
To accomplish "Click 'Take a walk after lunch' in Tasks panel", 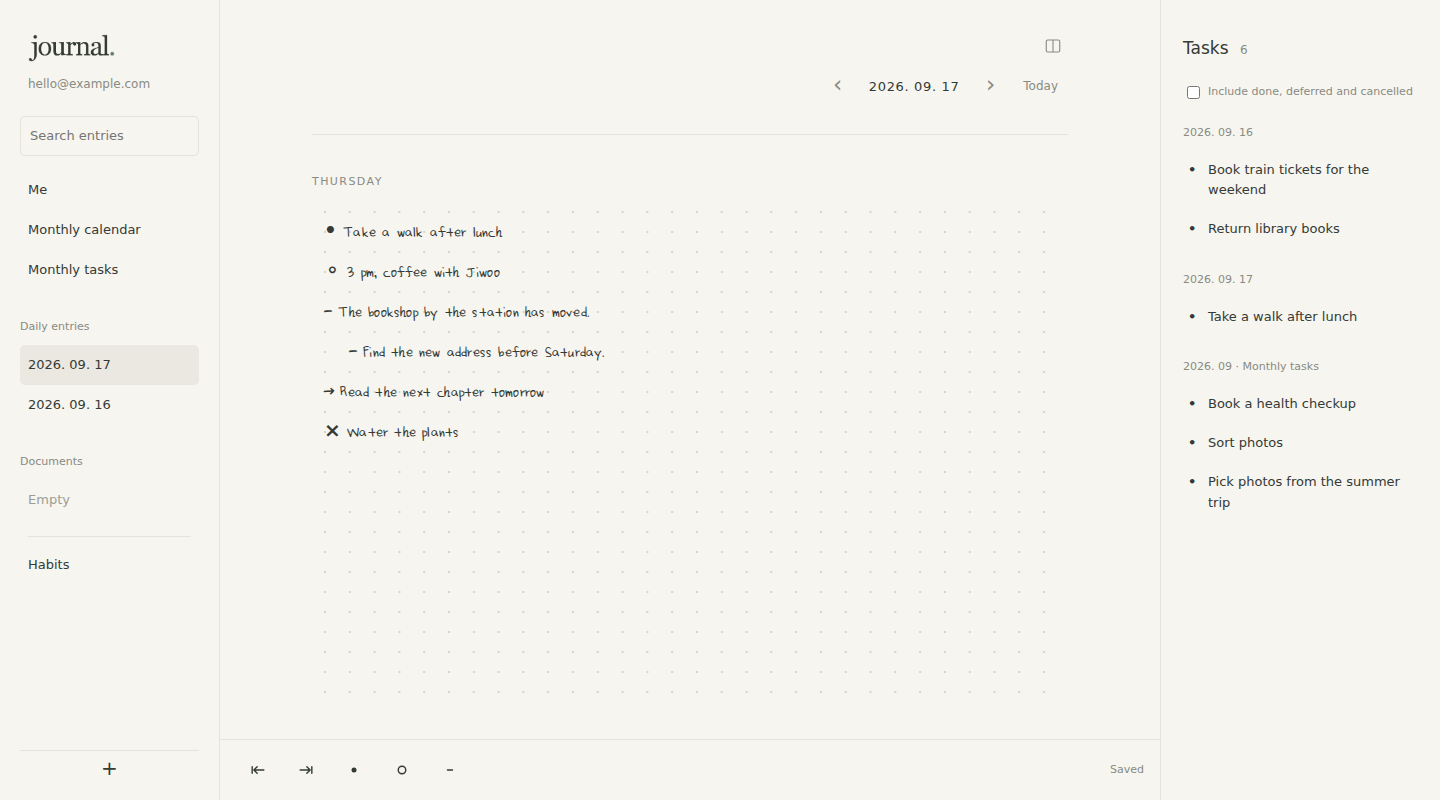I will pos(1282,317).
